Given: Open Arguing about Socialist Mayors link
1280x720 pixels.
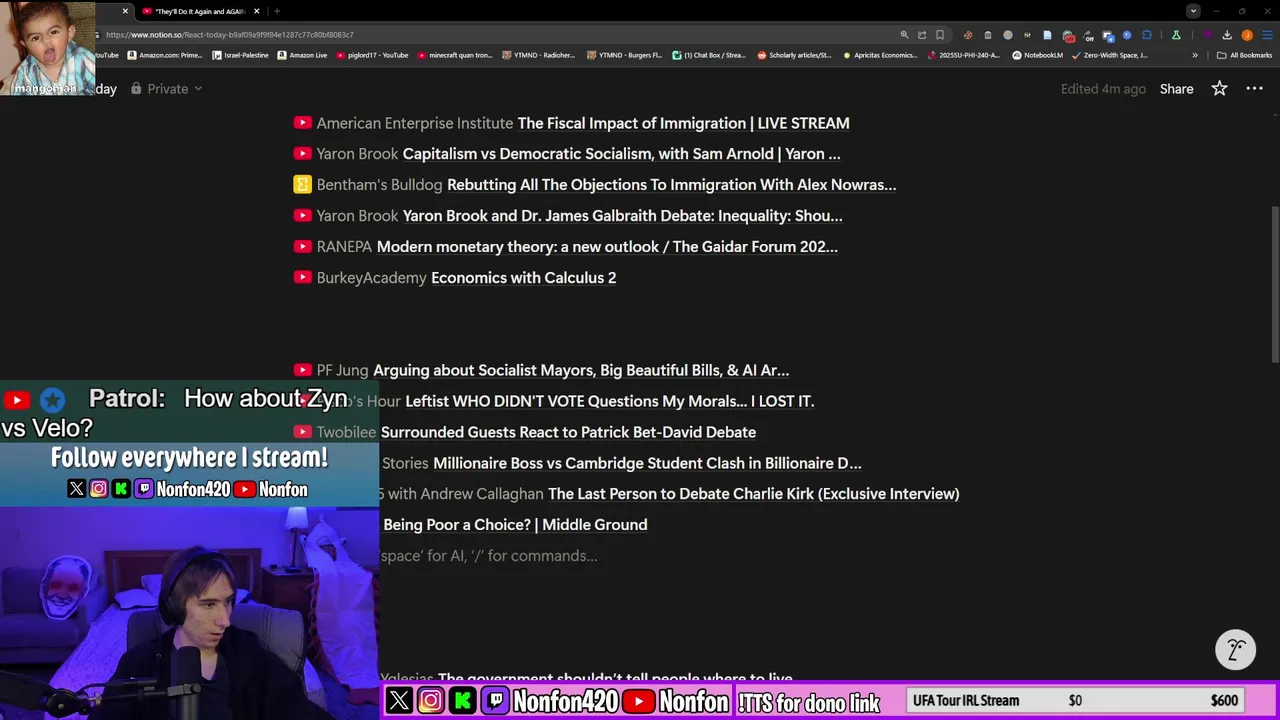Looking at the screenshot, I should (x=581, y=370).
